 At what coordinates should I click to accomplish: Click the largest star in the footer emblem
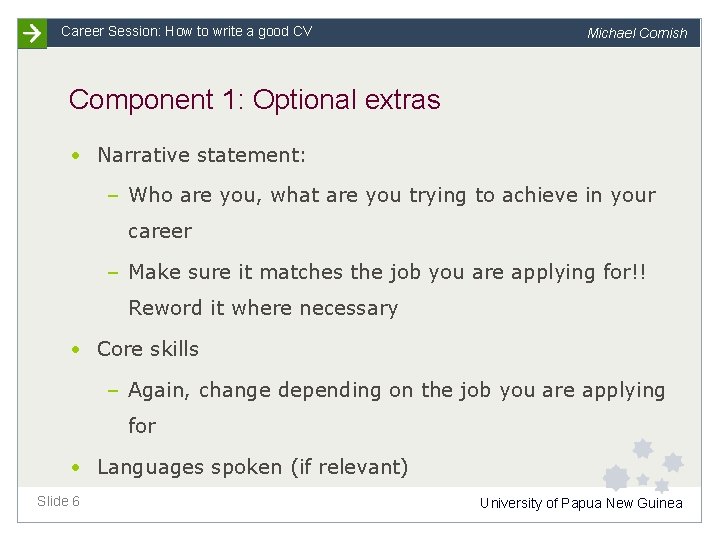tap(617, 478)
